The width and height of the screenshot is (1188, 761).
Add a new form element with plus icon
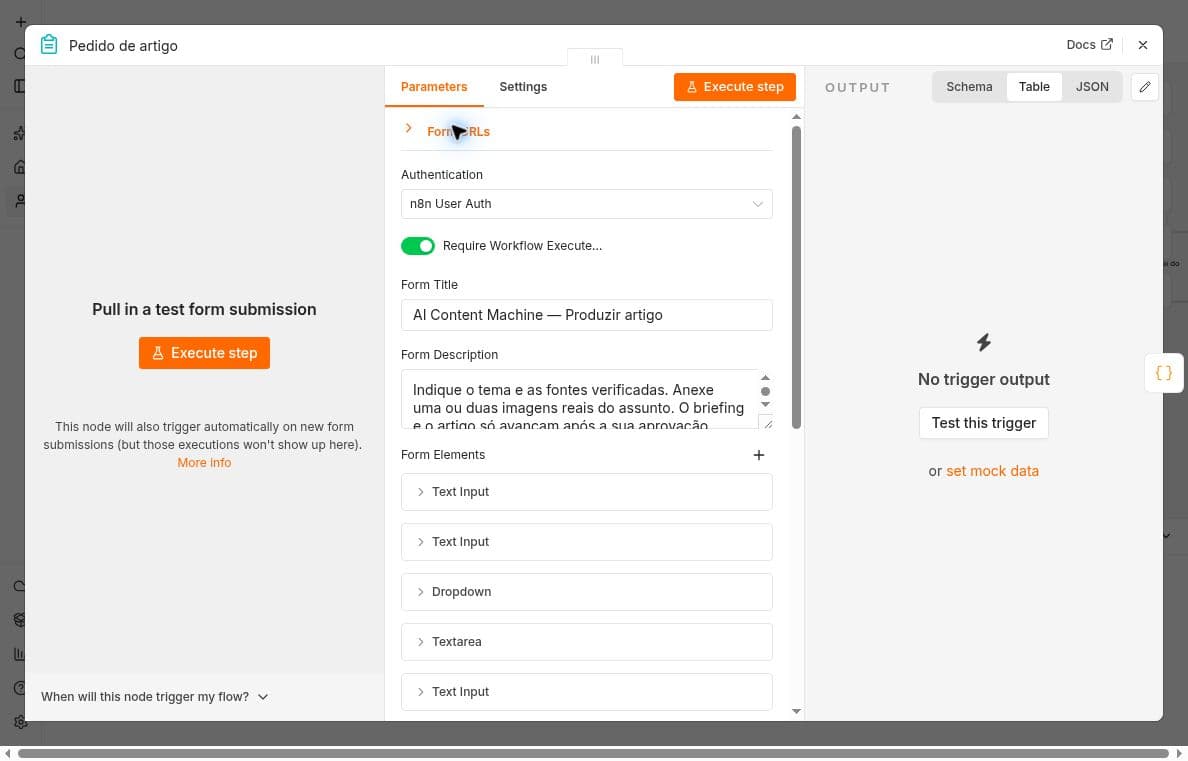(758, 455)
